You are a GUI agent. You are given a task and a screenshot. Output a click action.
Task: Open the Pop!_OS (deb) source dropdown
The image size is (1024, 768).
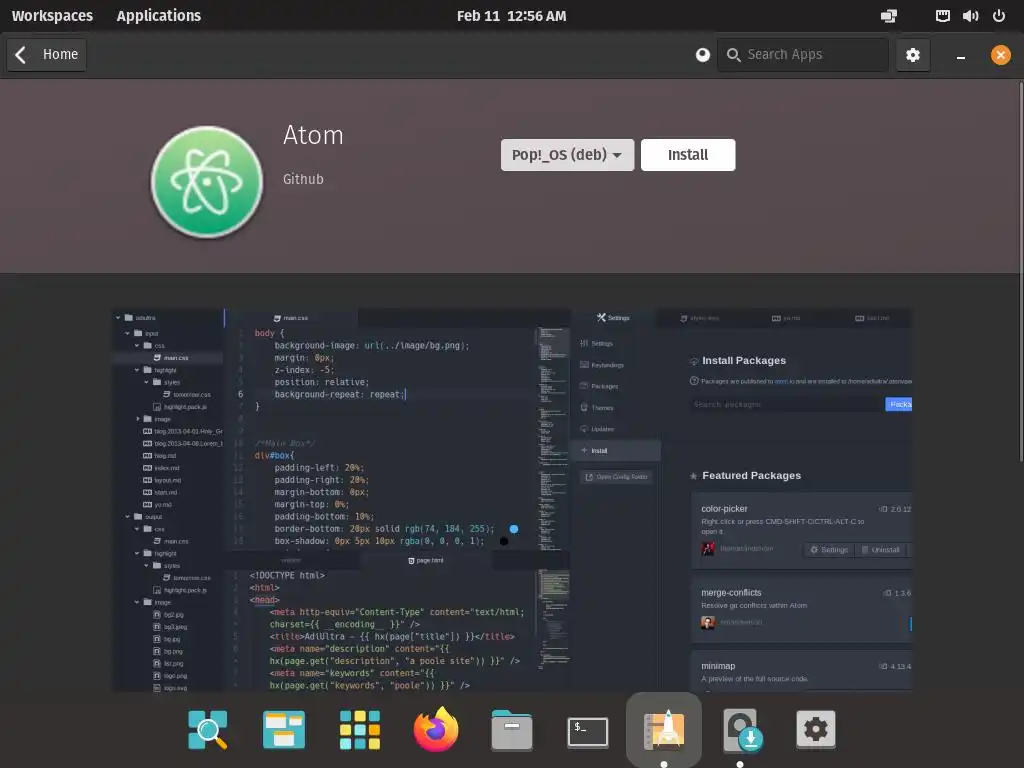pos(567,155)
